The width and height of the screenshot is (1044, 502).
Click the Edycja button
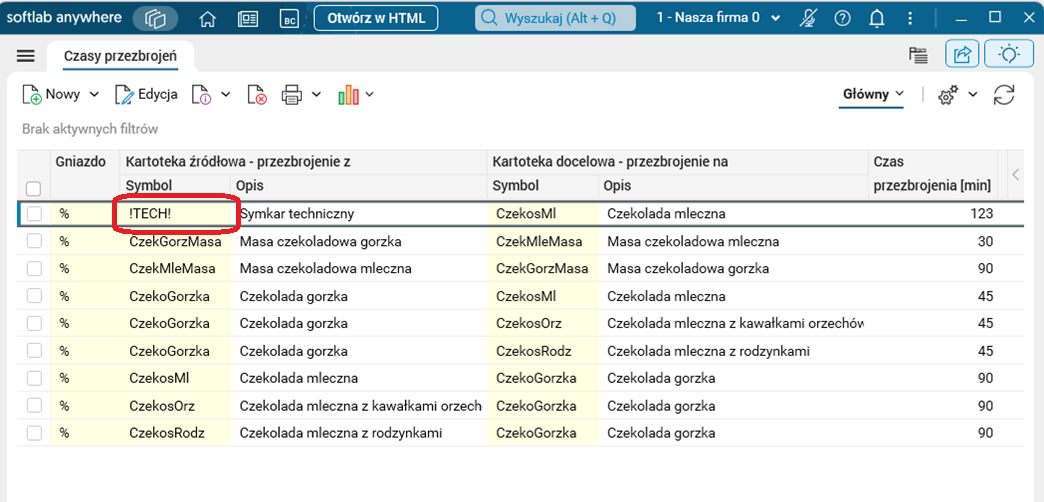point(147,95)
